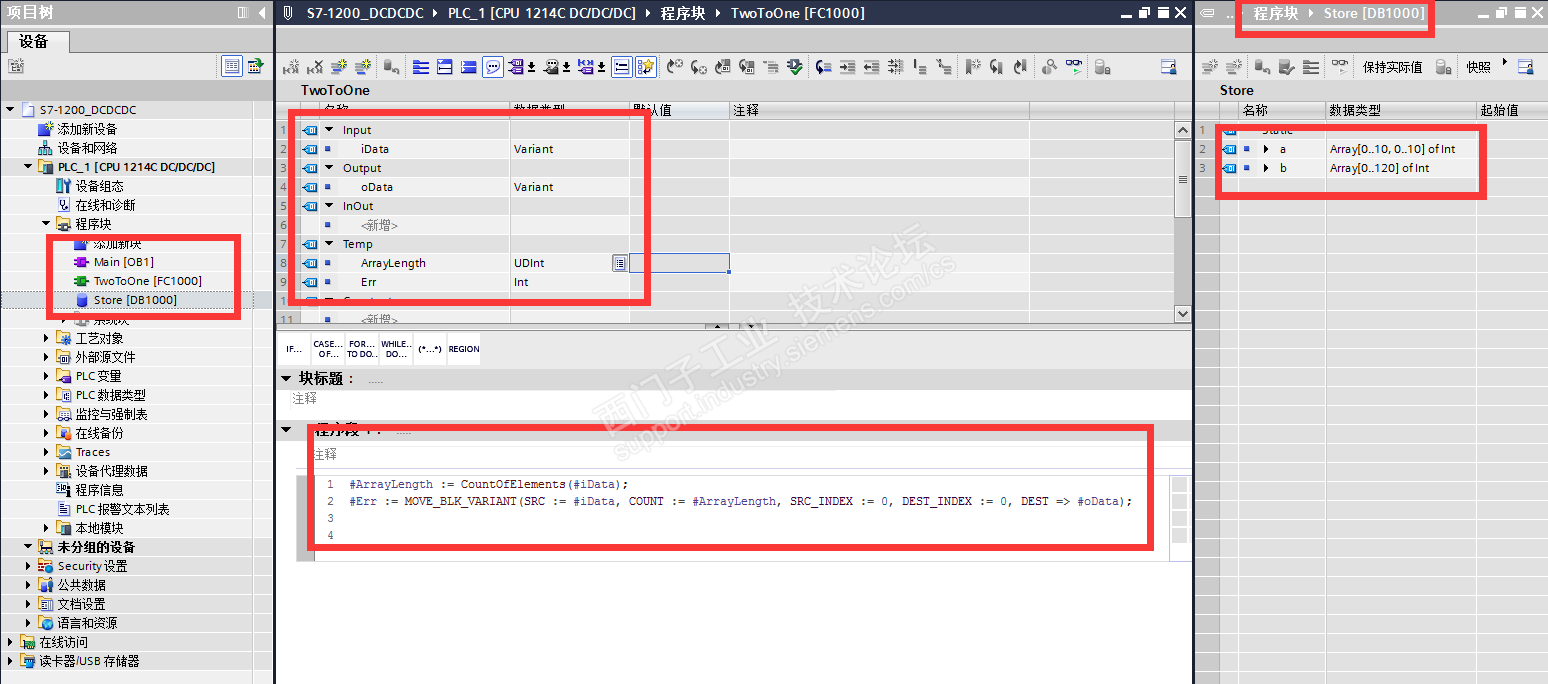The image size is (1548, 684).
Task: Expand the 监控与强制表 folder
Action: [47, 414]
